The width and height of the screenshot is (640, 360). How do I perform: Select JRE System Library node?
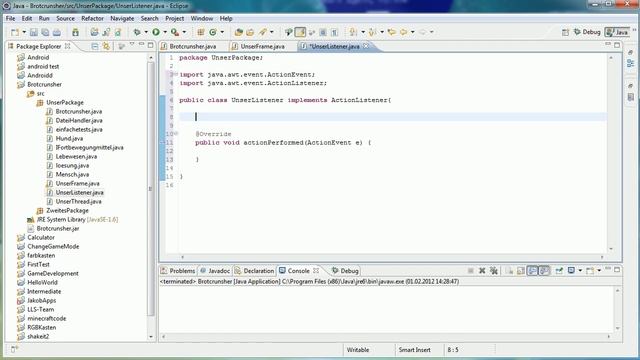pos(77,219)
